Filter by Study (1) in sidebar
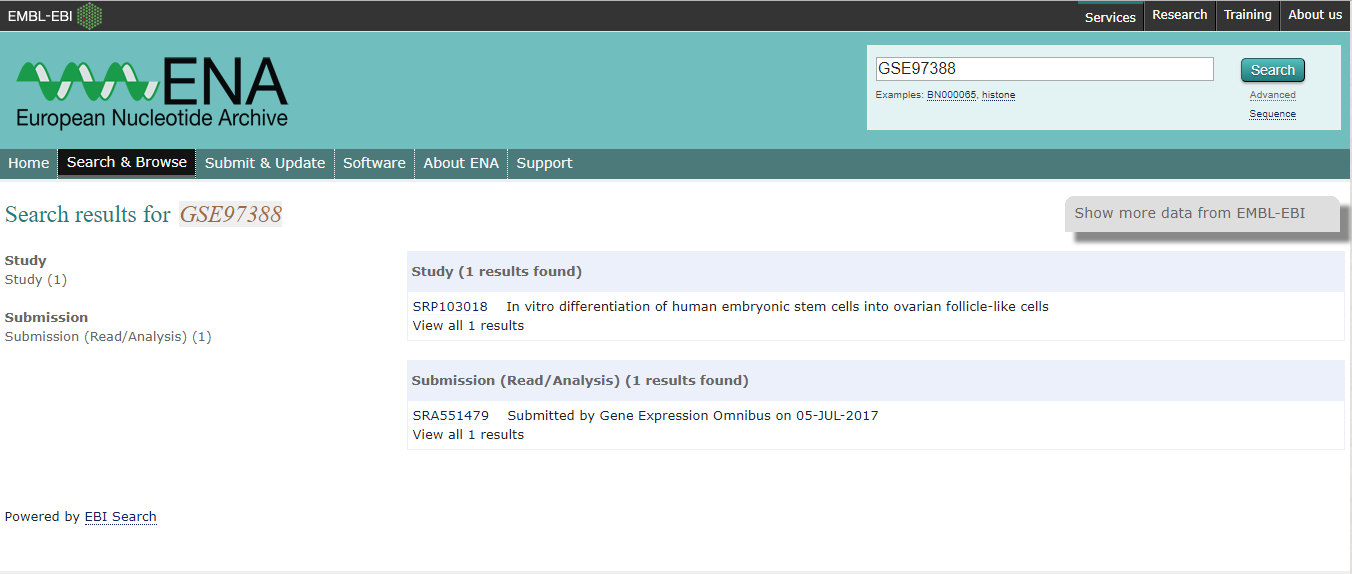The height and width of the screenshot is (574, 1352). (36, 280)
